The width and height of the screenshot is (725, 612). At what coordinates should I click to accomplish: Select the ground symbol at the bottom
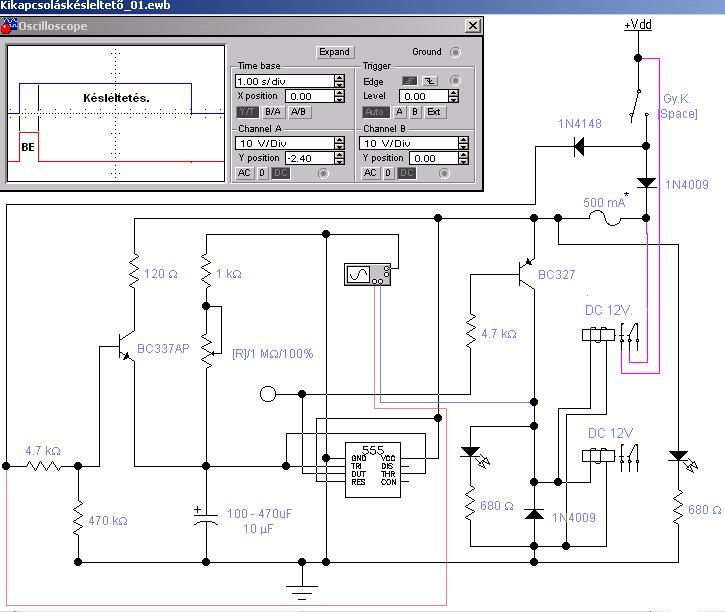(302, 591)
